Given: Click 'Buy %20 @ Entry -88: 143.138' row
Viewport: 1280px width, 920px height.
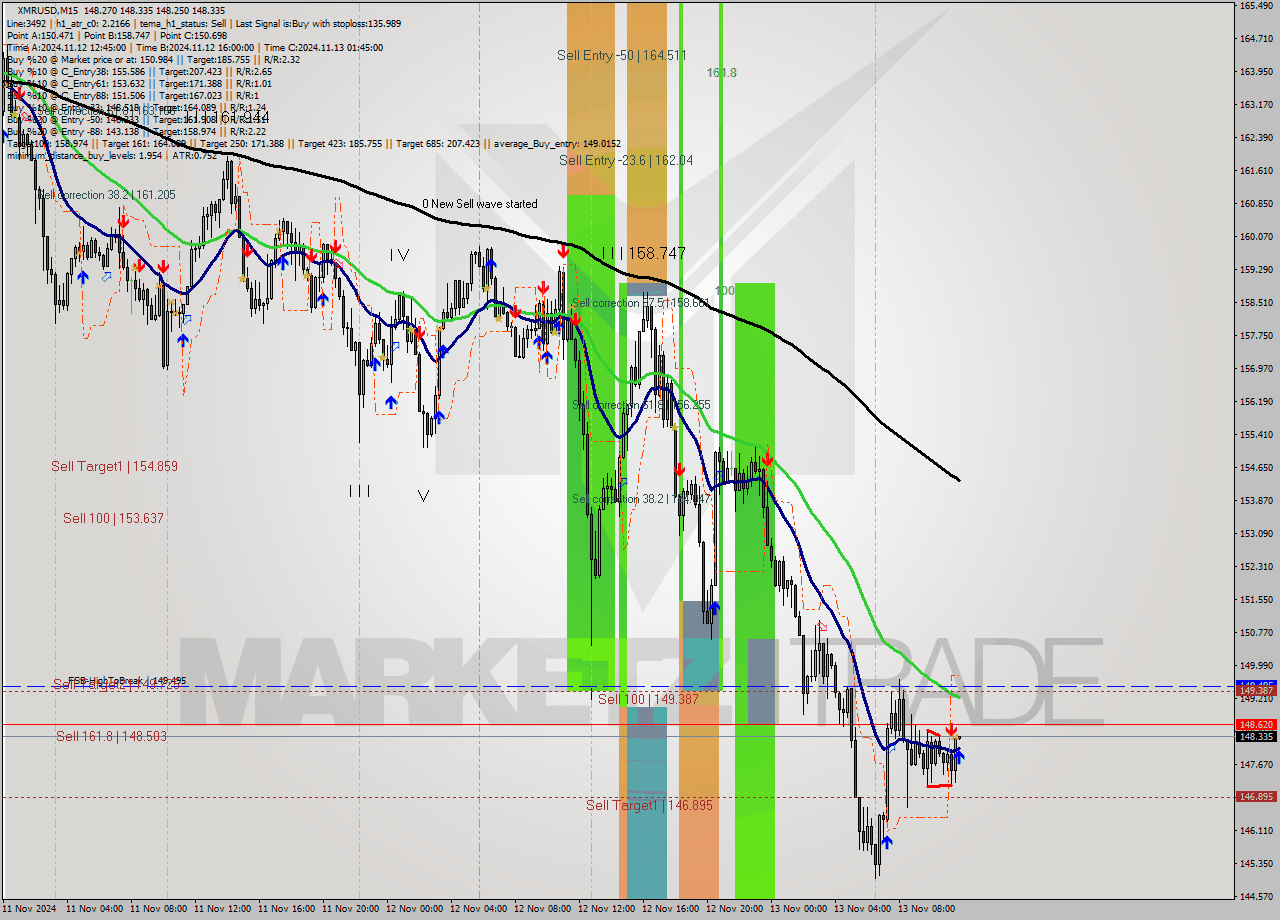Looking at the screenshot, I should [135, 131].
